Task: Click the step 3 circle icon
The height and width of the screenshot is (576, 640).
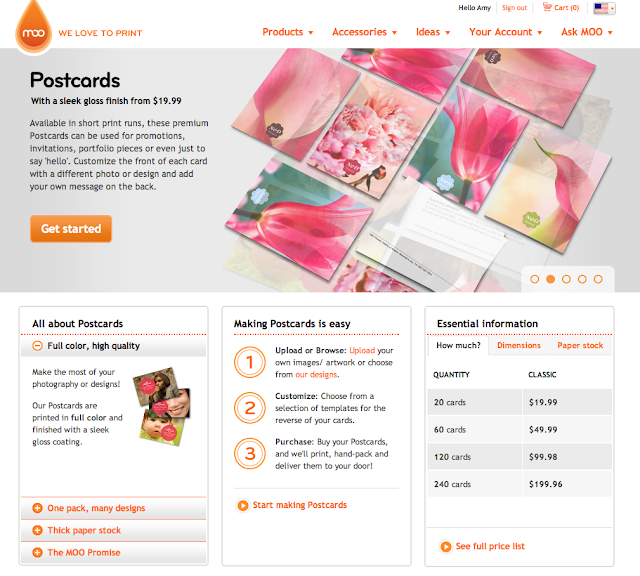Action: tap(250, 454)
